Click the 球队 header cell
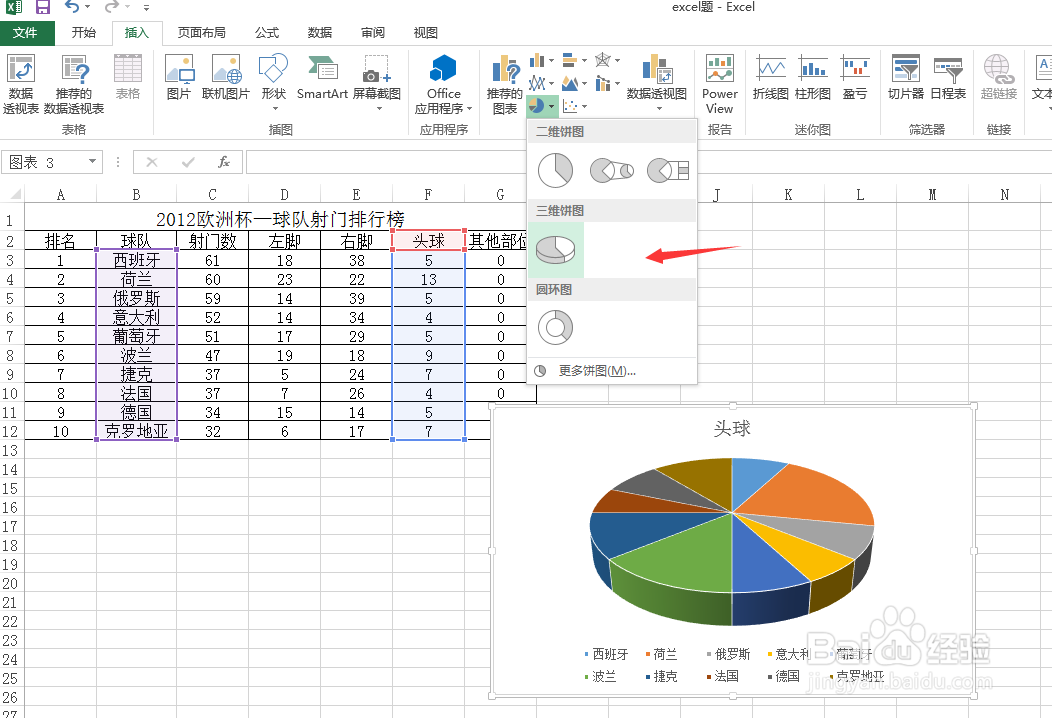The height and width of the screenshot is (718, 1052). 137,241
